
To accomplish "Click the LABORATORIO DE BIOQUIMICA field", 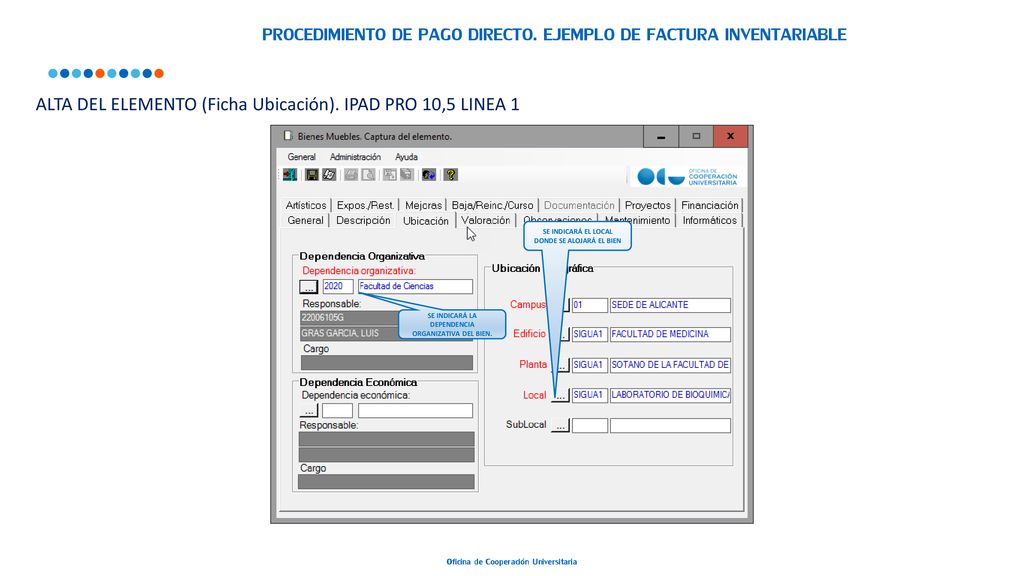I will coord(670,395).
